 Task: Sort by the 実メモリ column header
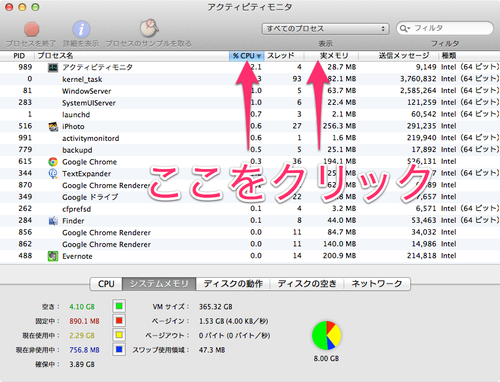331,56
